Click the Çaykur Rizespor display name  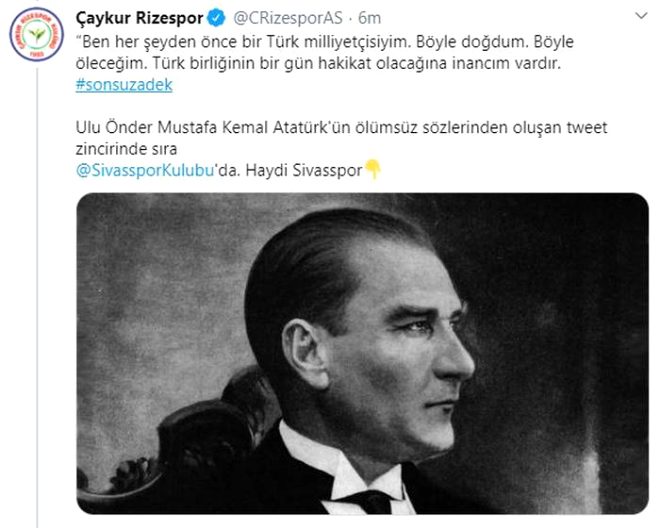coord(140,18)
